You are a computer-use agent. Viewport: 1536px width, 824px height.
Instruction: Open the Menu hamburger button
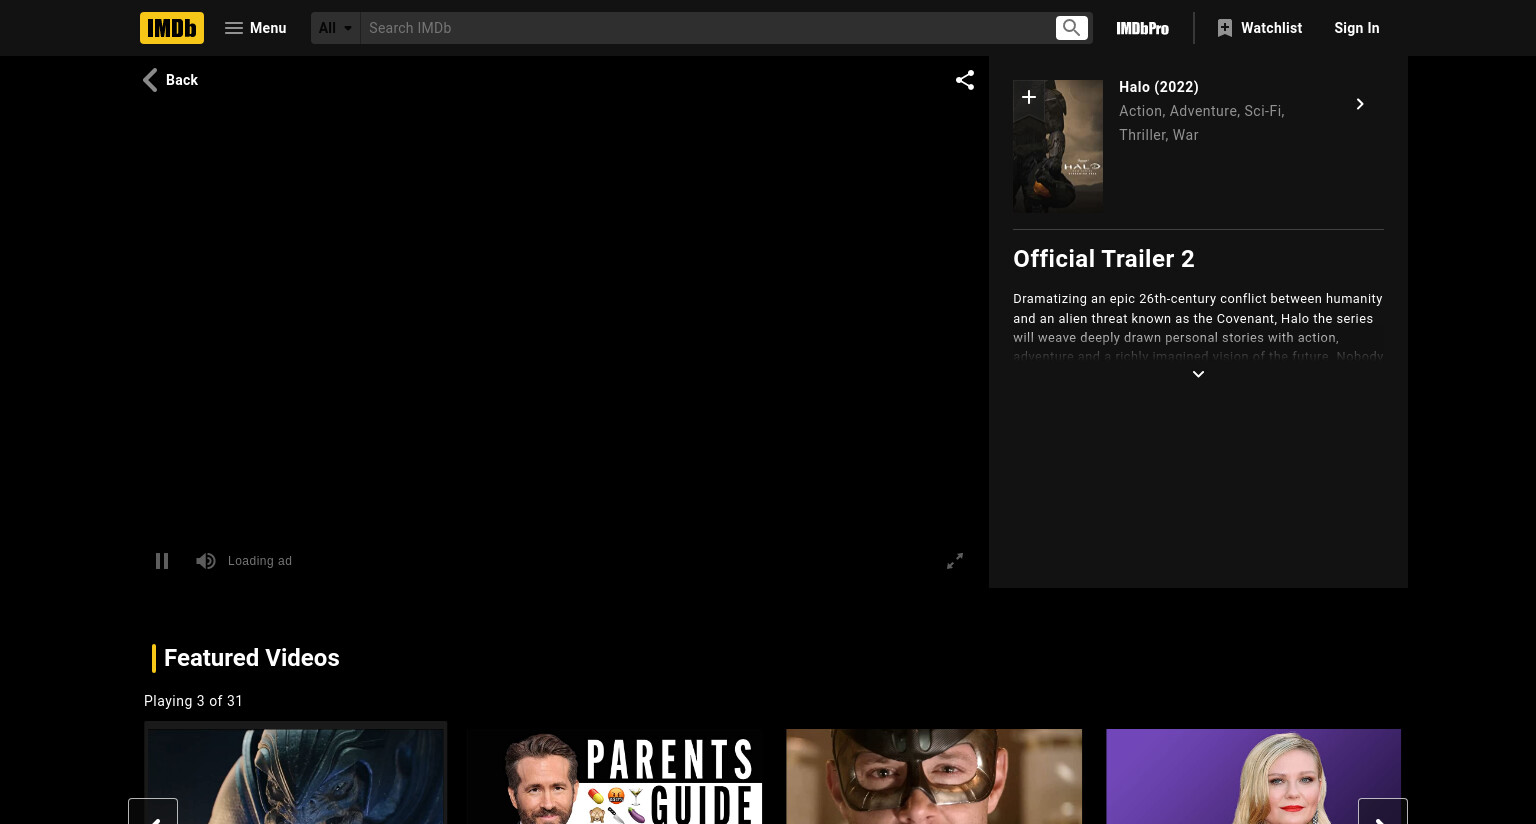(256, 28)
